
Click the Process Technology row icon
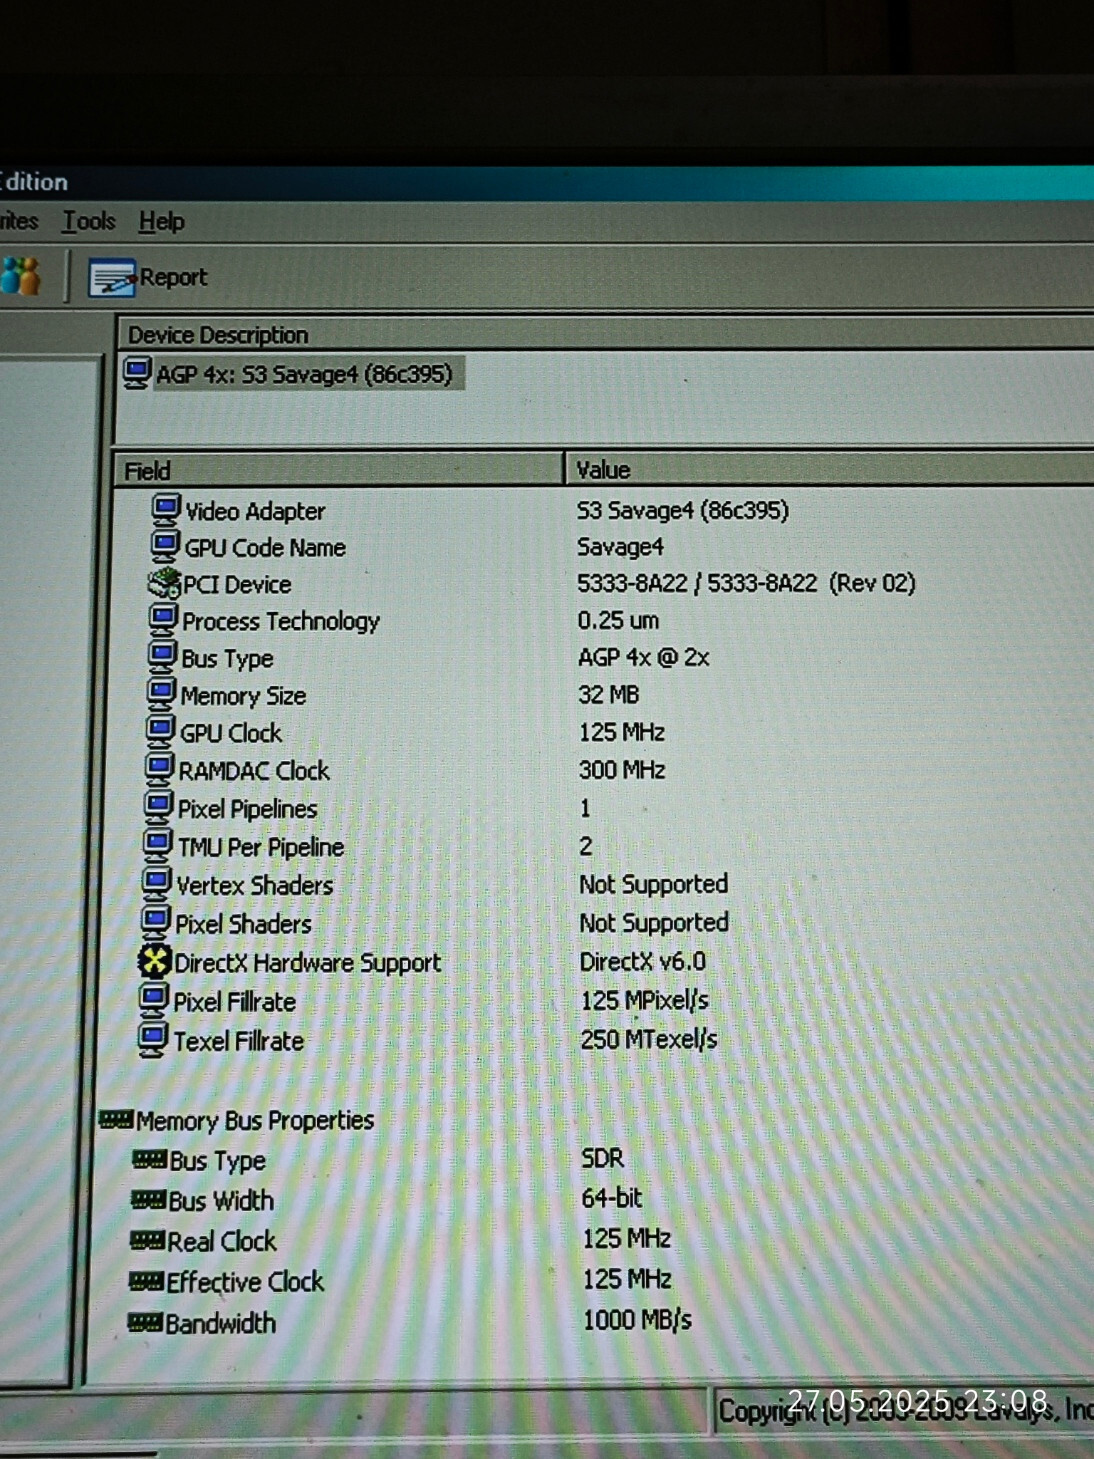click(x=163, y=620)
